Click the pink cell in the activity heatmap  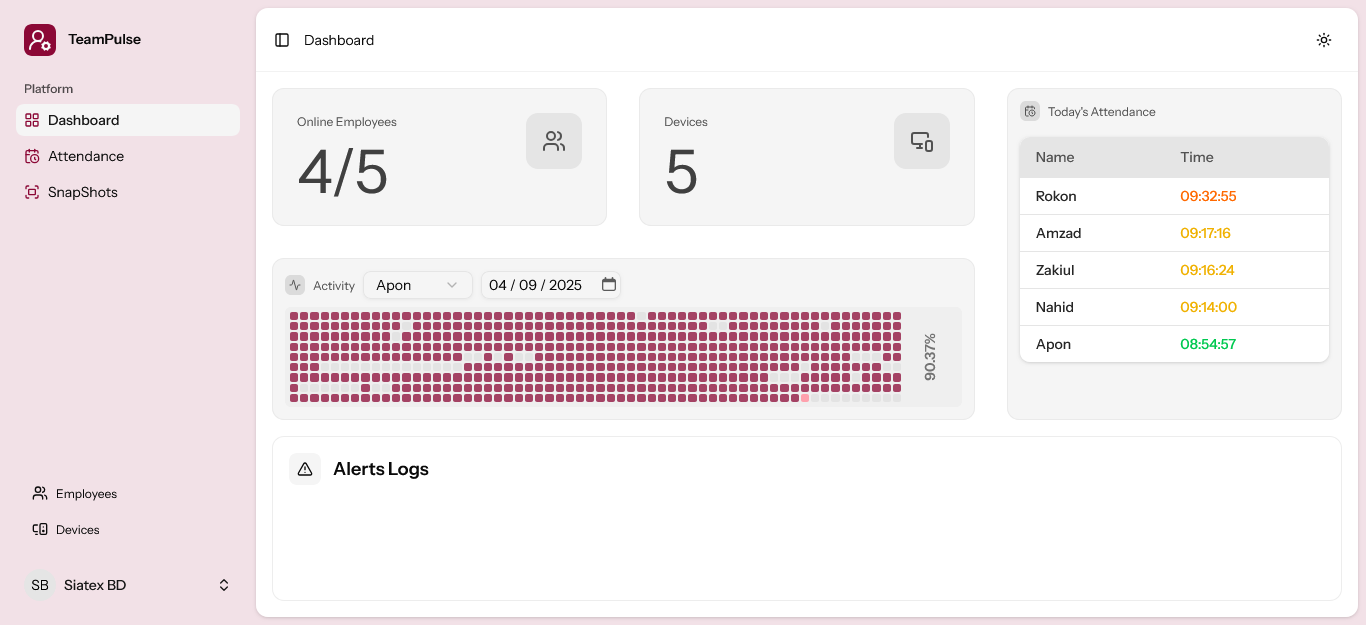pyautogui.click(x=806, y=397)
